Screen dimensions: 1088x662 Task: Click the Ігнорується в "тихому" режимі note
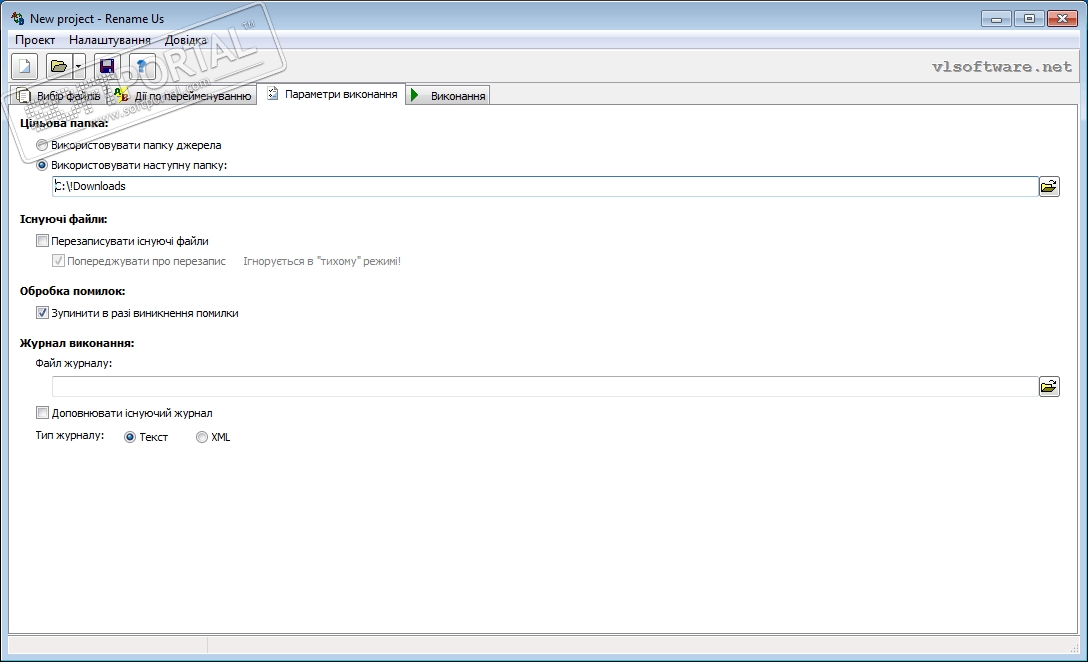pyautogui.click(x=322, y=262)
